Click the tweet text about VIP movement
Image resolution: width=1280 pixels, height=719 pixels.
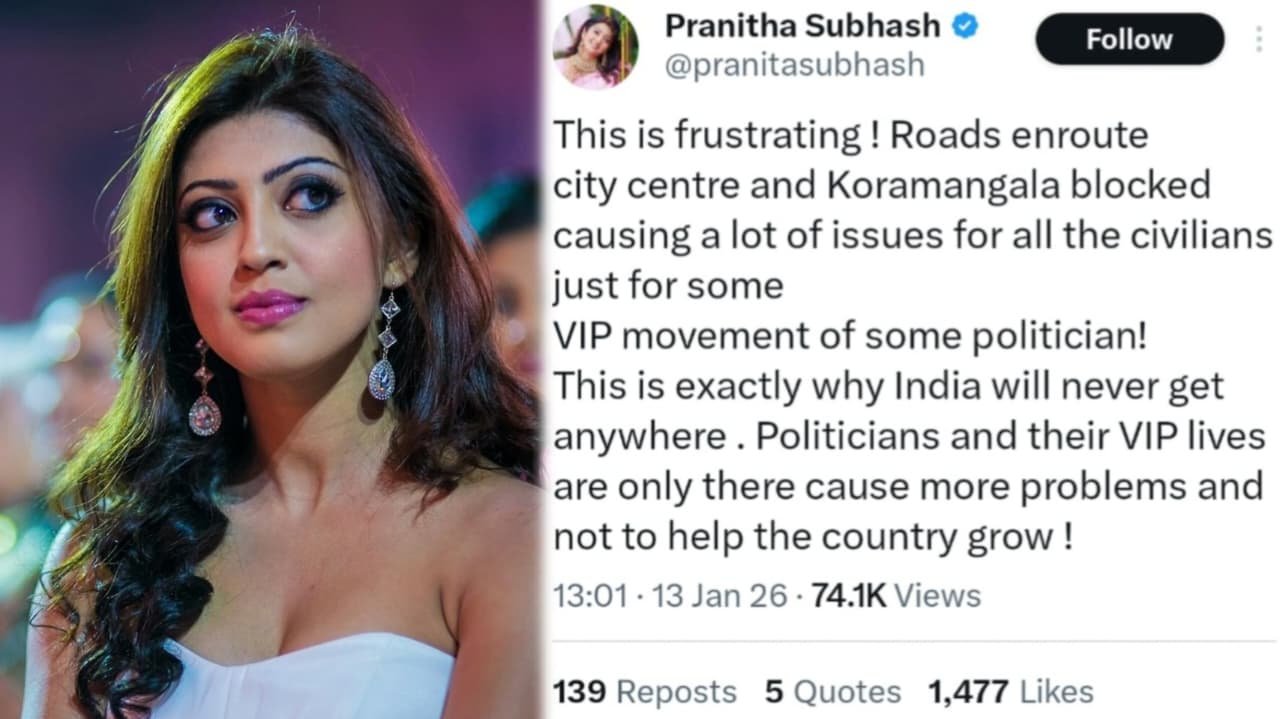pos(850,337)
